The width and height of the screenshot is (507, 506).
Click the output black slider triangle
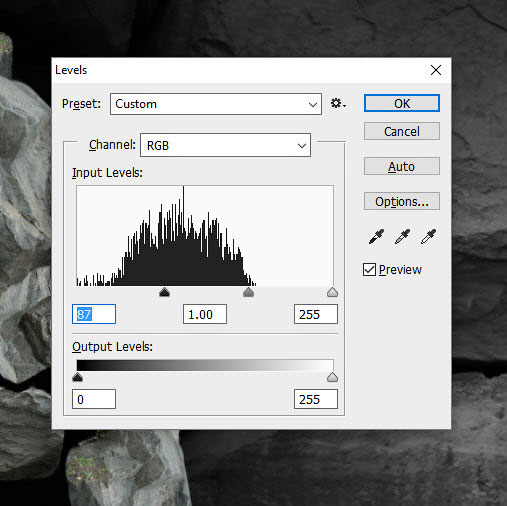coord(77,377)
